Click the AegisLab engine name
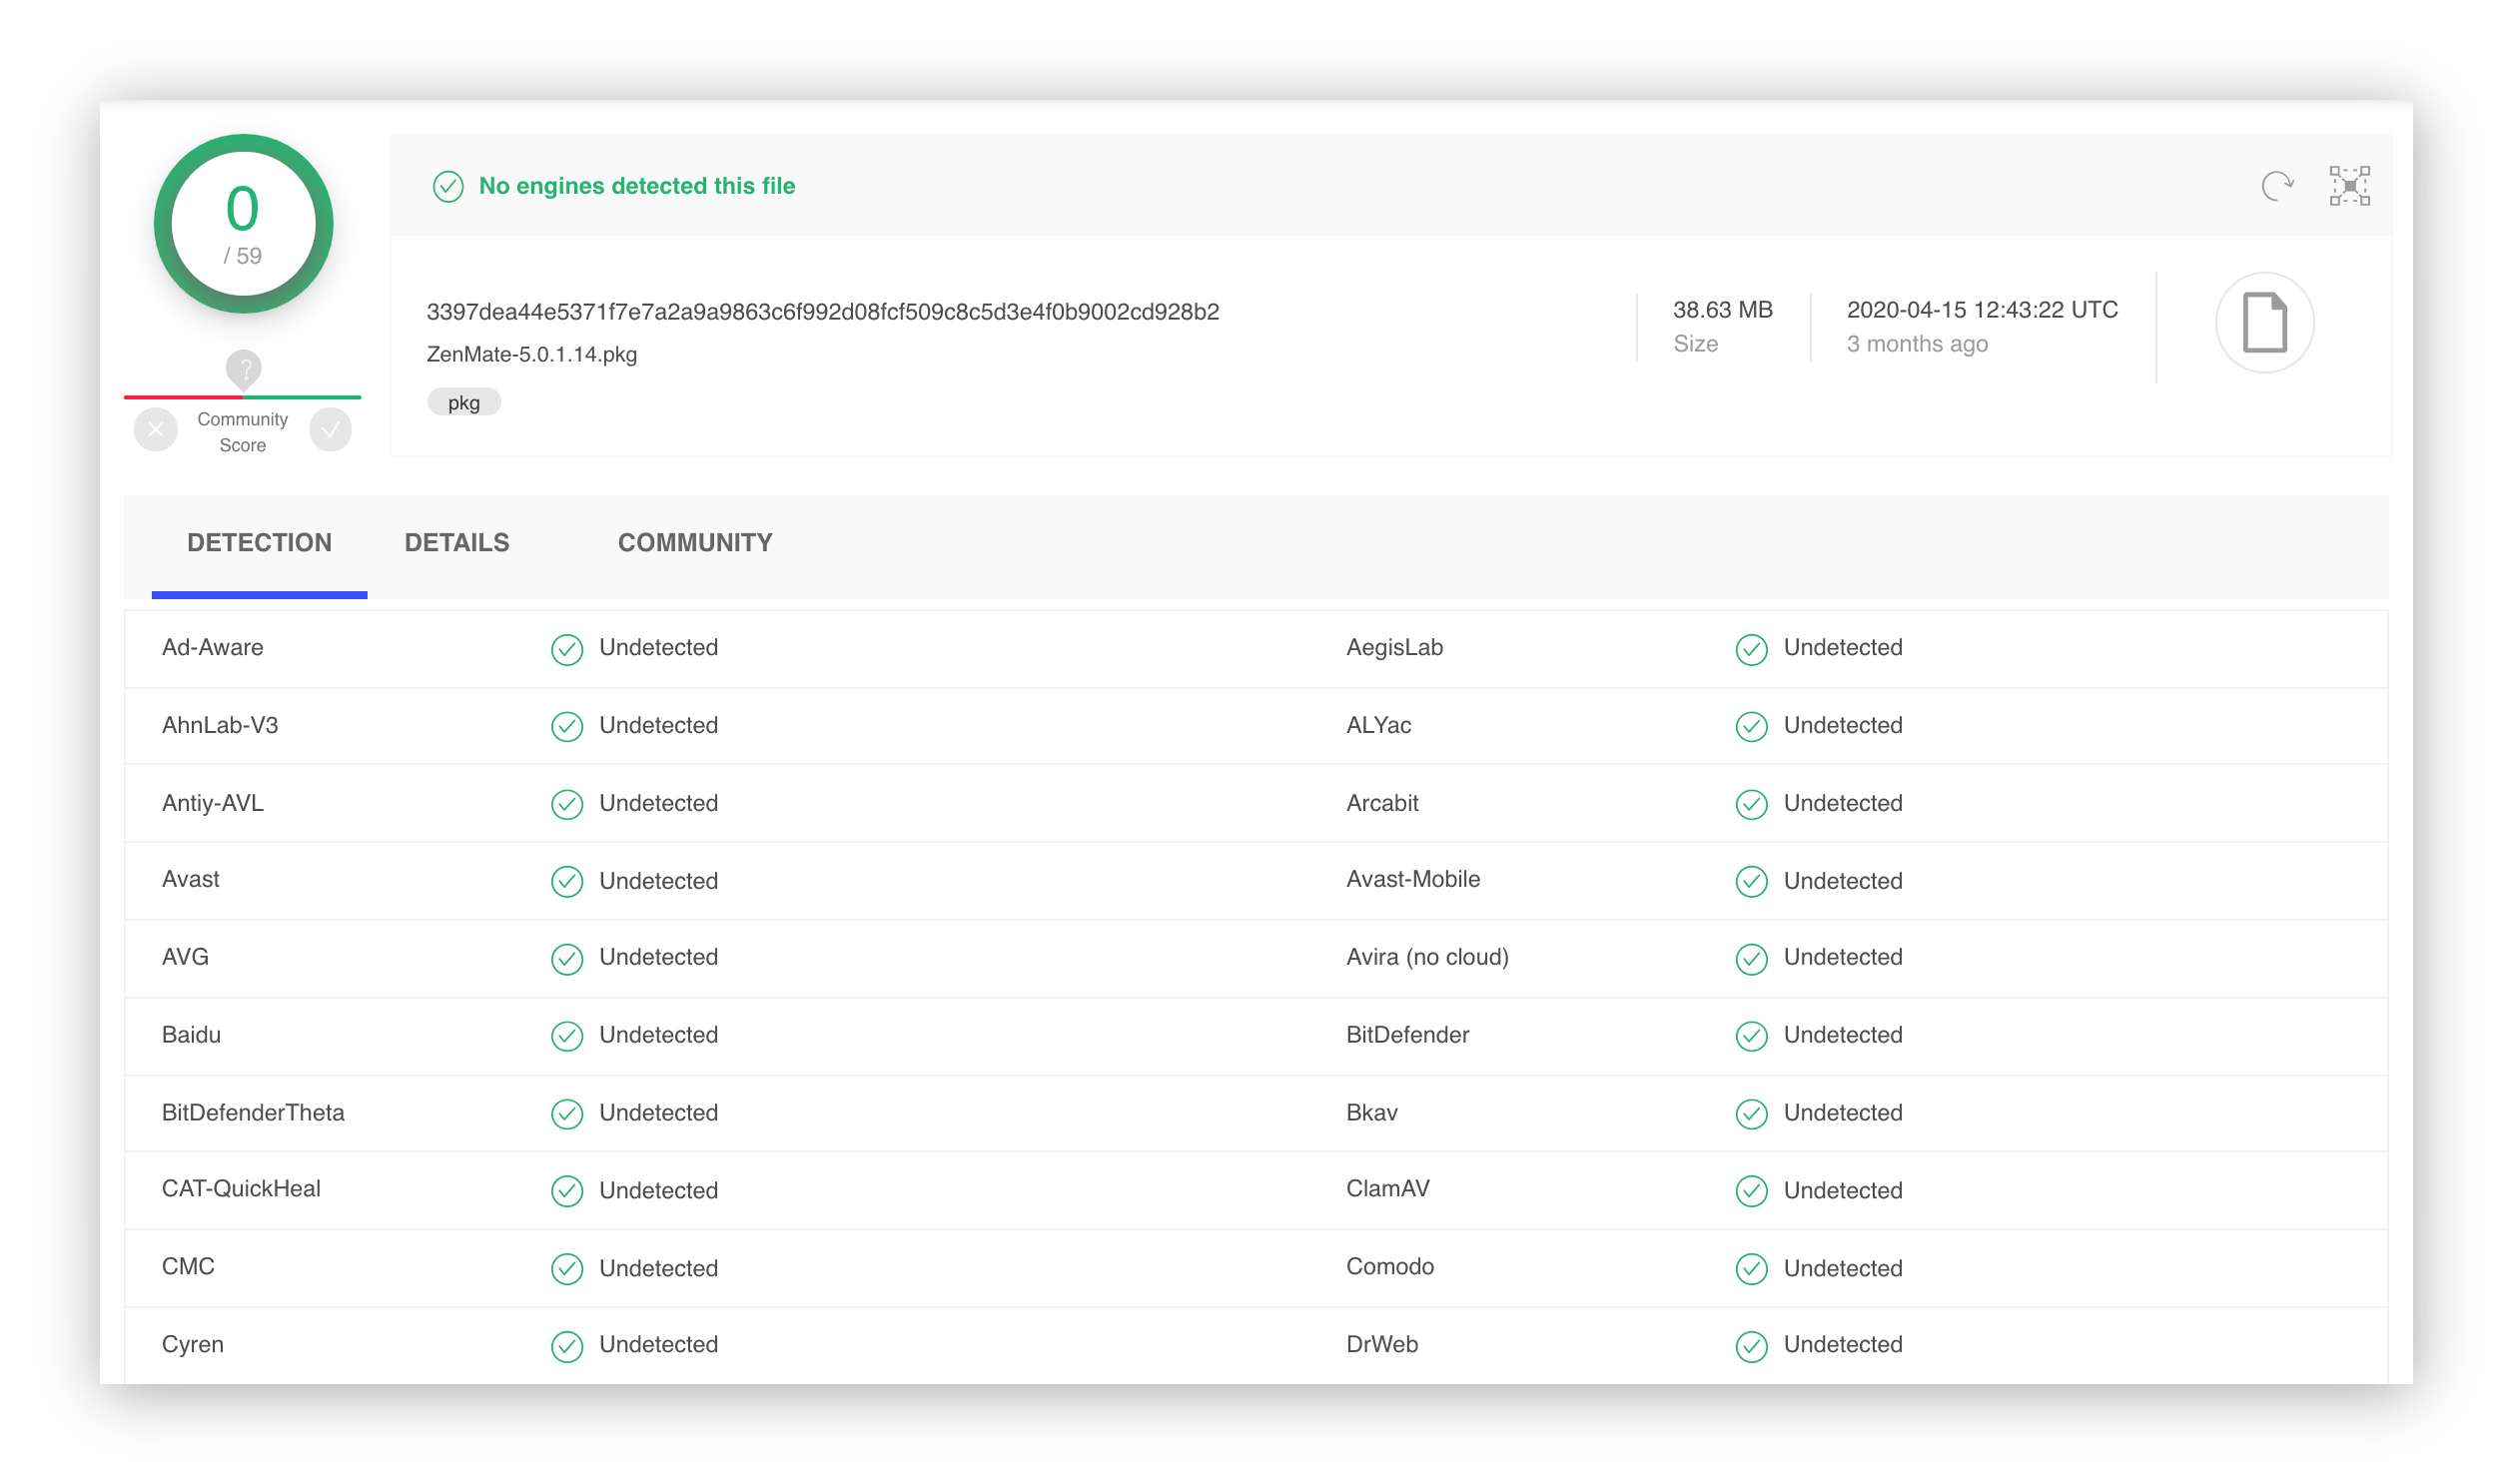The width and height of the screenshot is (2513, 1484). (1394, 647)
